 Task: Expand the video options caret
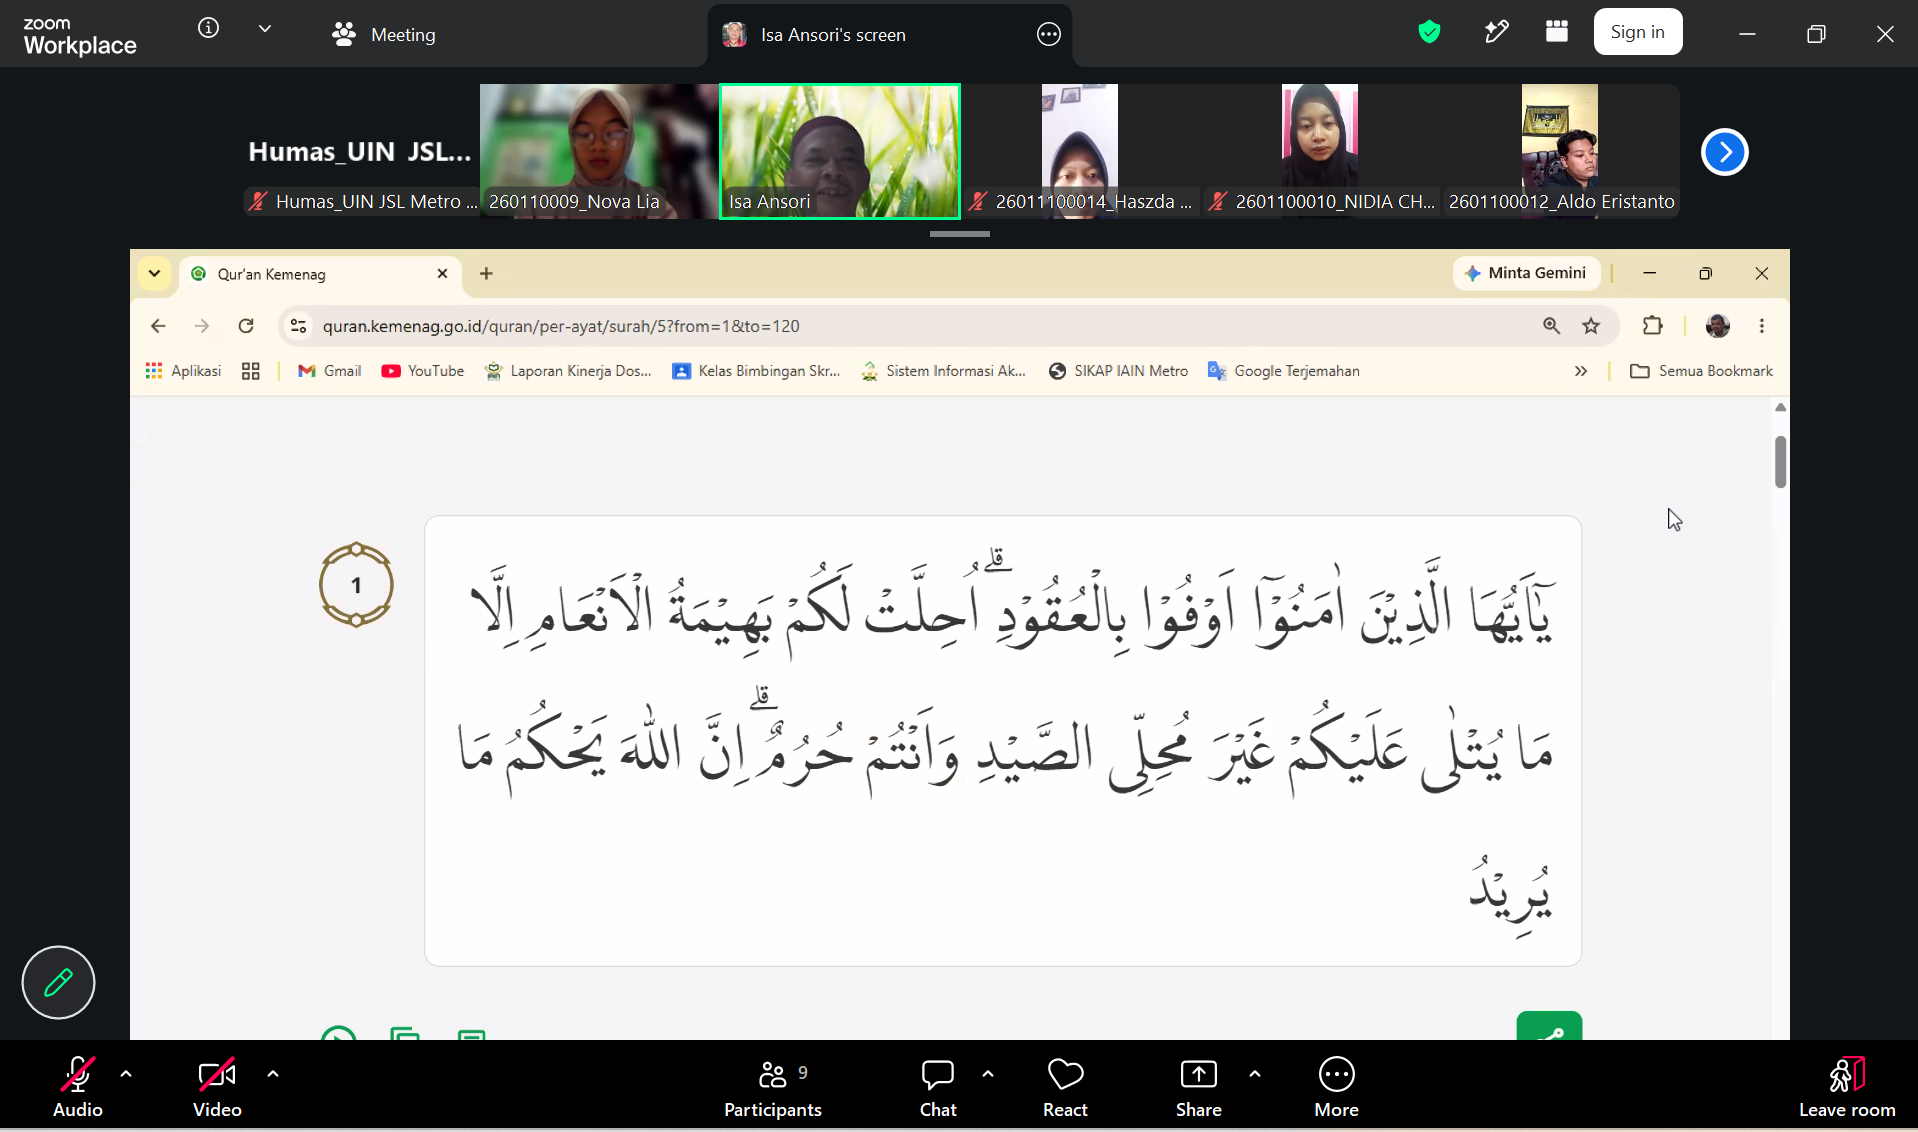(273, 1074)
